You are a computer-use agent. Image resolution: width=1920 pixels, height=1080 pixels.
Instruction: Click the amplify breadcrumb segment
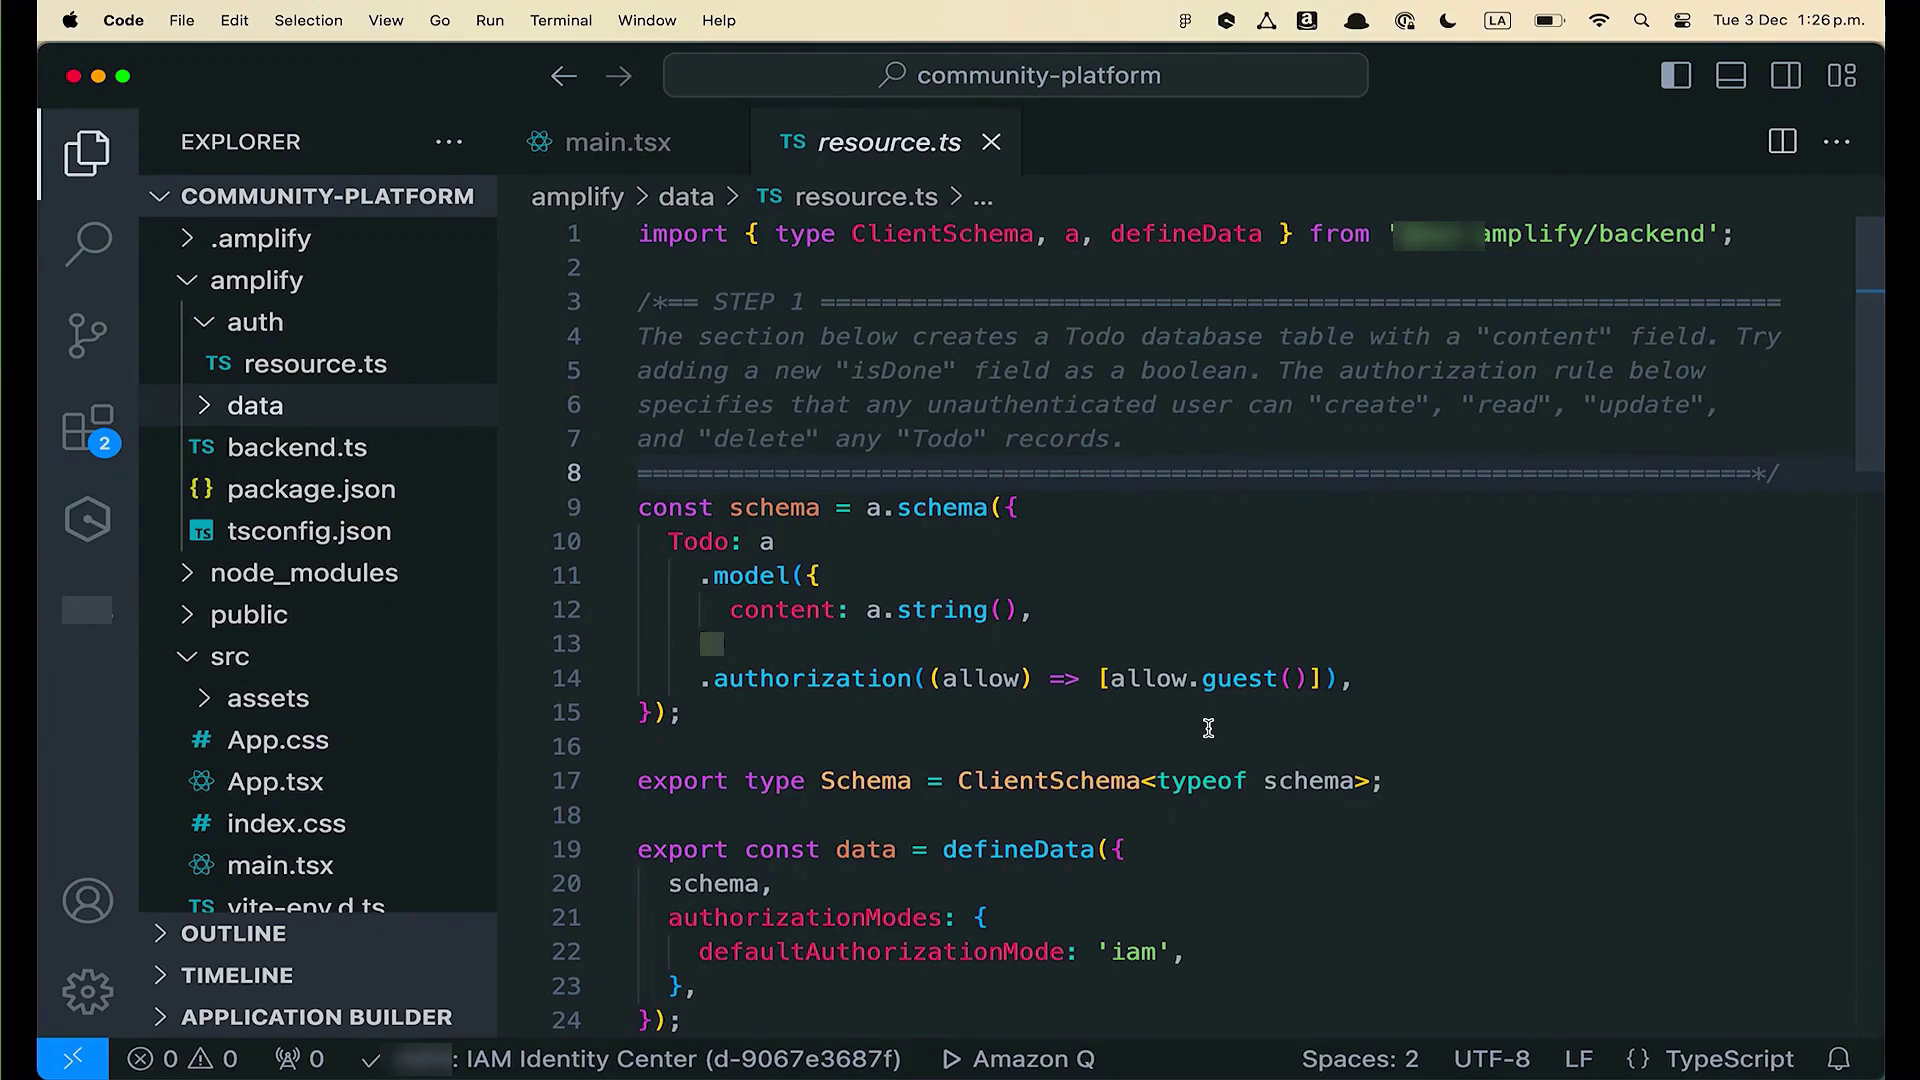point(577,197)
